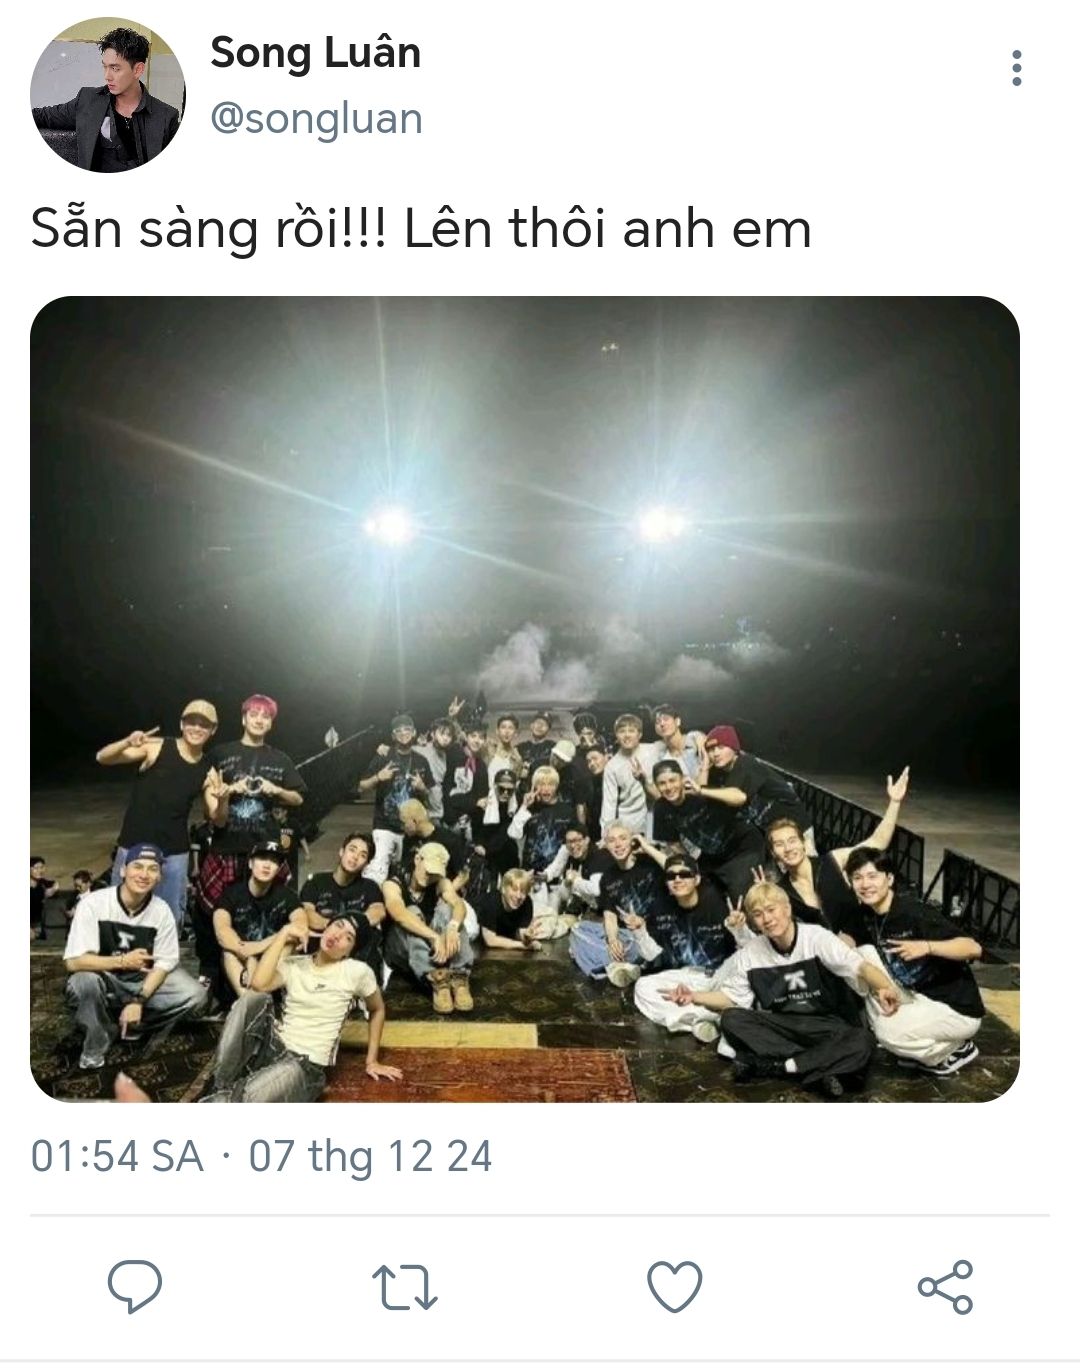
Task: Open the group photo attached to post
Action: click(525, 699)
